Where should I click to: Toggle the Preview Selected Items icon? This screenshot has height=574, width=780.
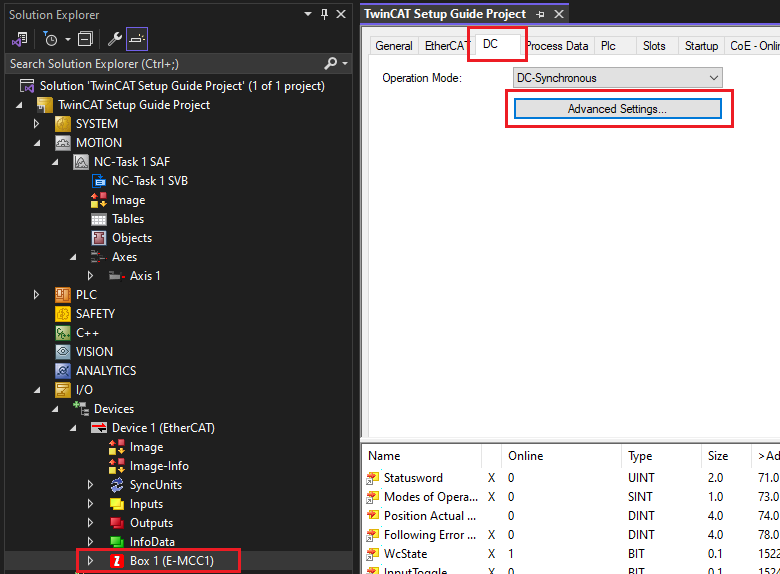click(x=137, y=39)
